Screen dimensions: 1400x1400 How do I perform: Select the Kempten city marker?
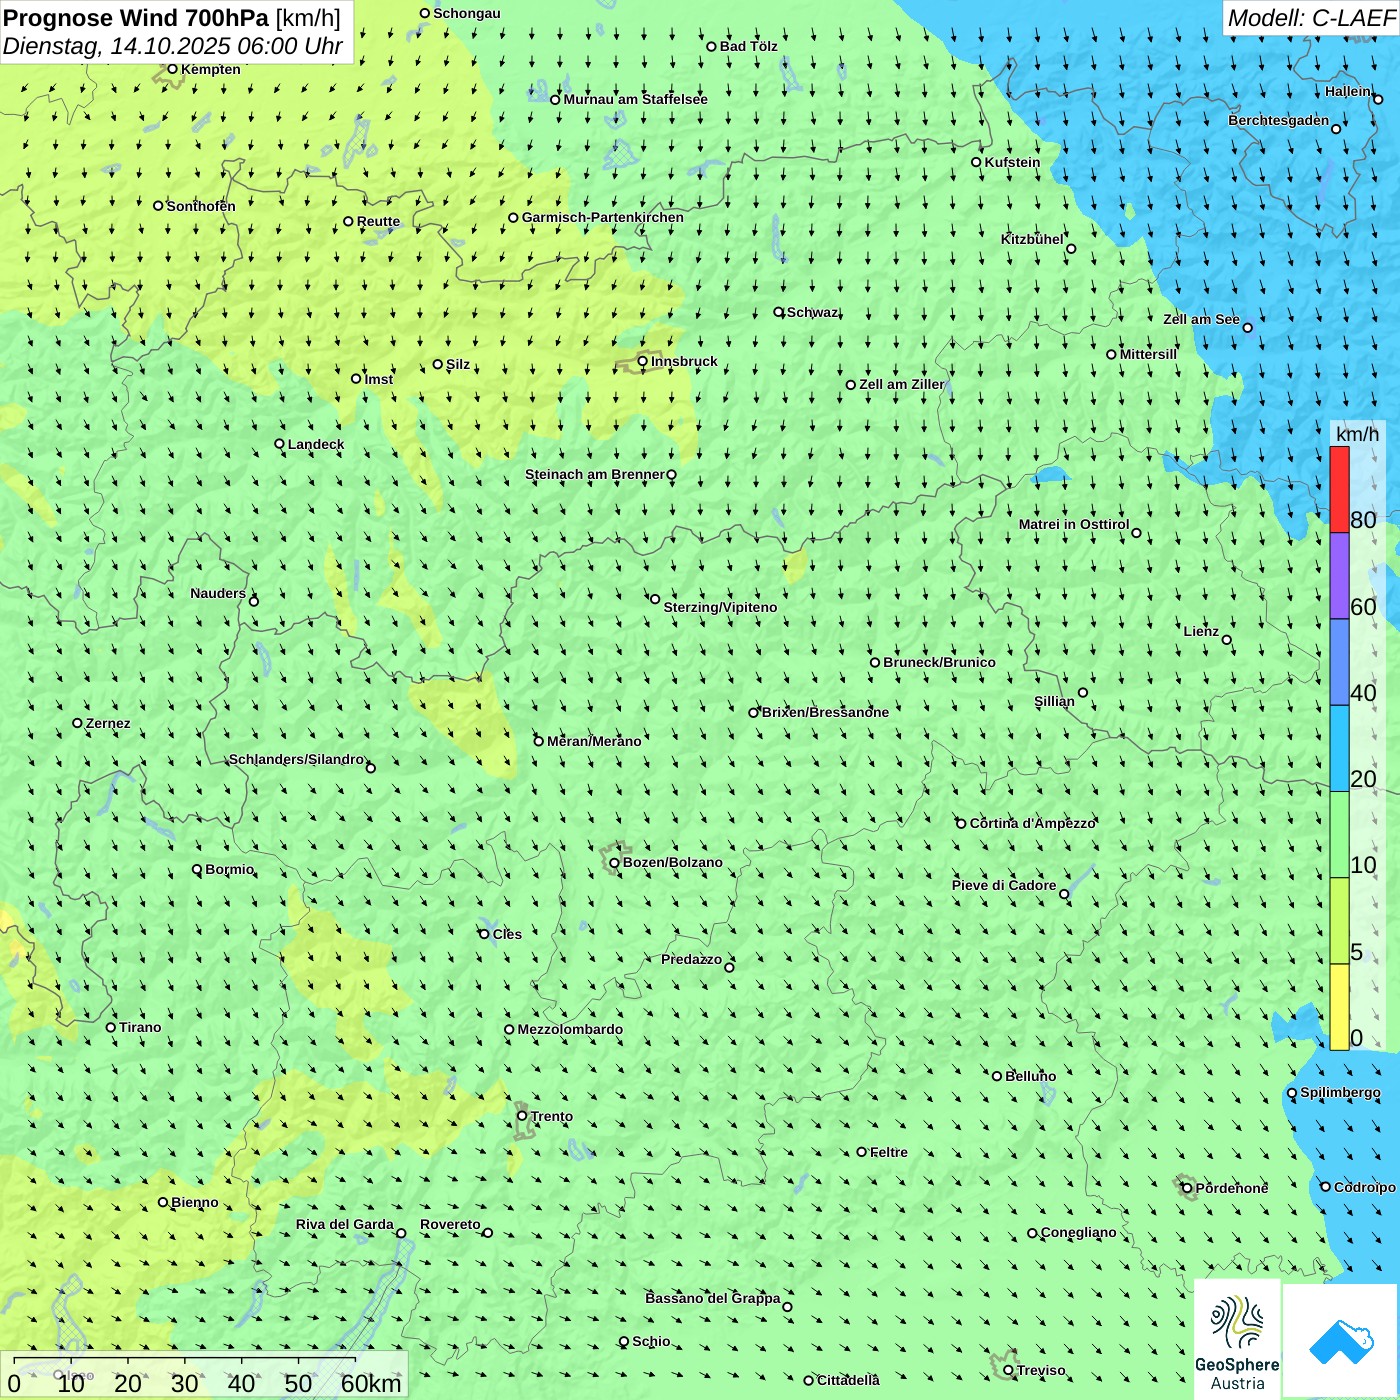pos(172,69)
